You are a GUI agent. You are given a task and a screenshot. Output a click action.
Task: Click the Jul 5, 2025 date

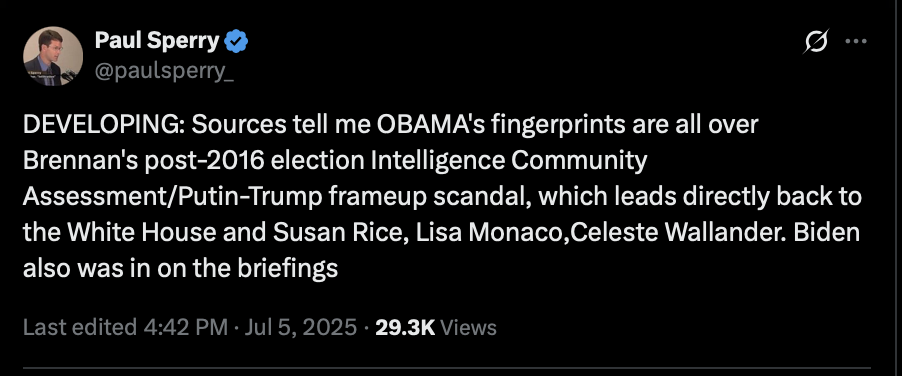coord(301,327)
